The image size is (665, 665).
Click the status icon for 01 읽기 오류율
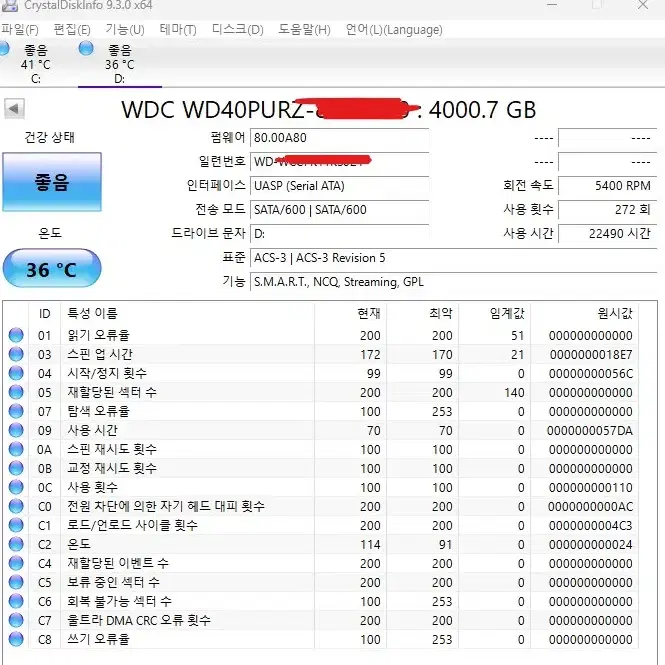[x=16, y=335]
